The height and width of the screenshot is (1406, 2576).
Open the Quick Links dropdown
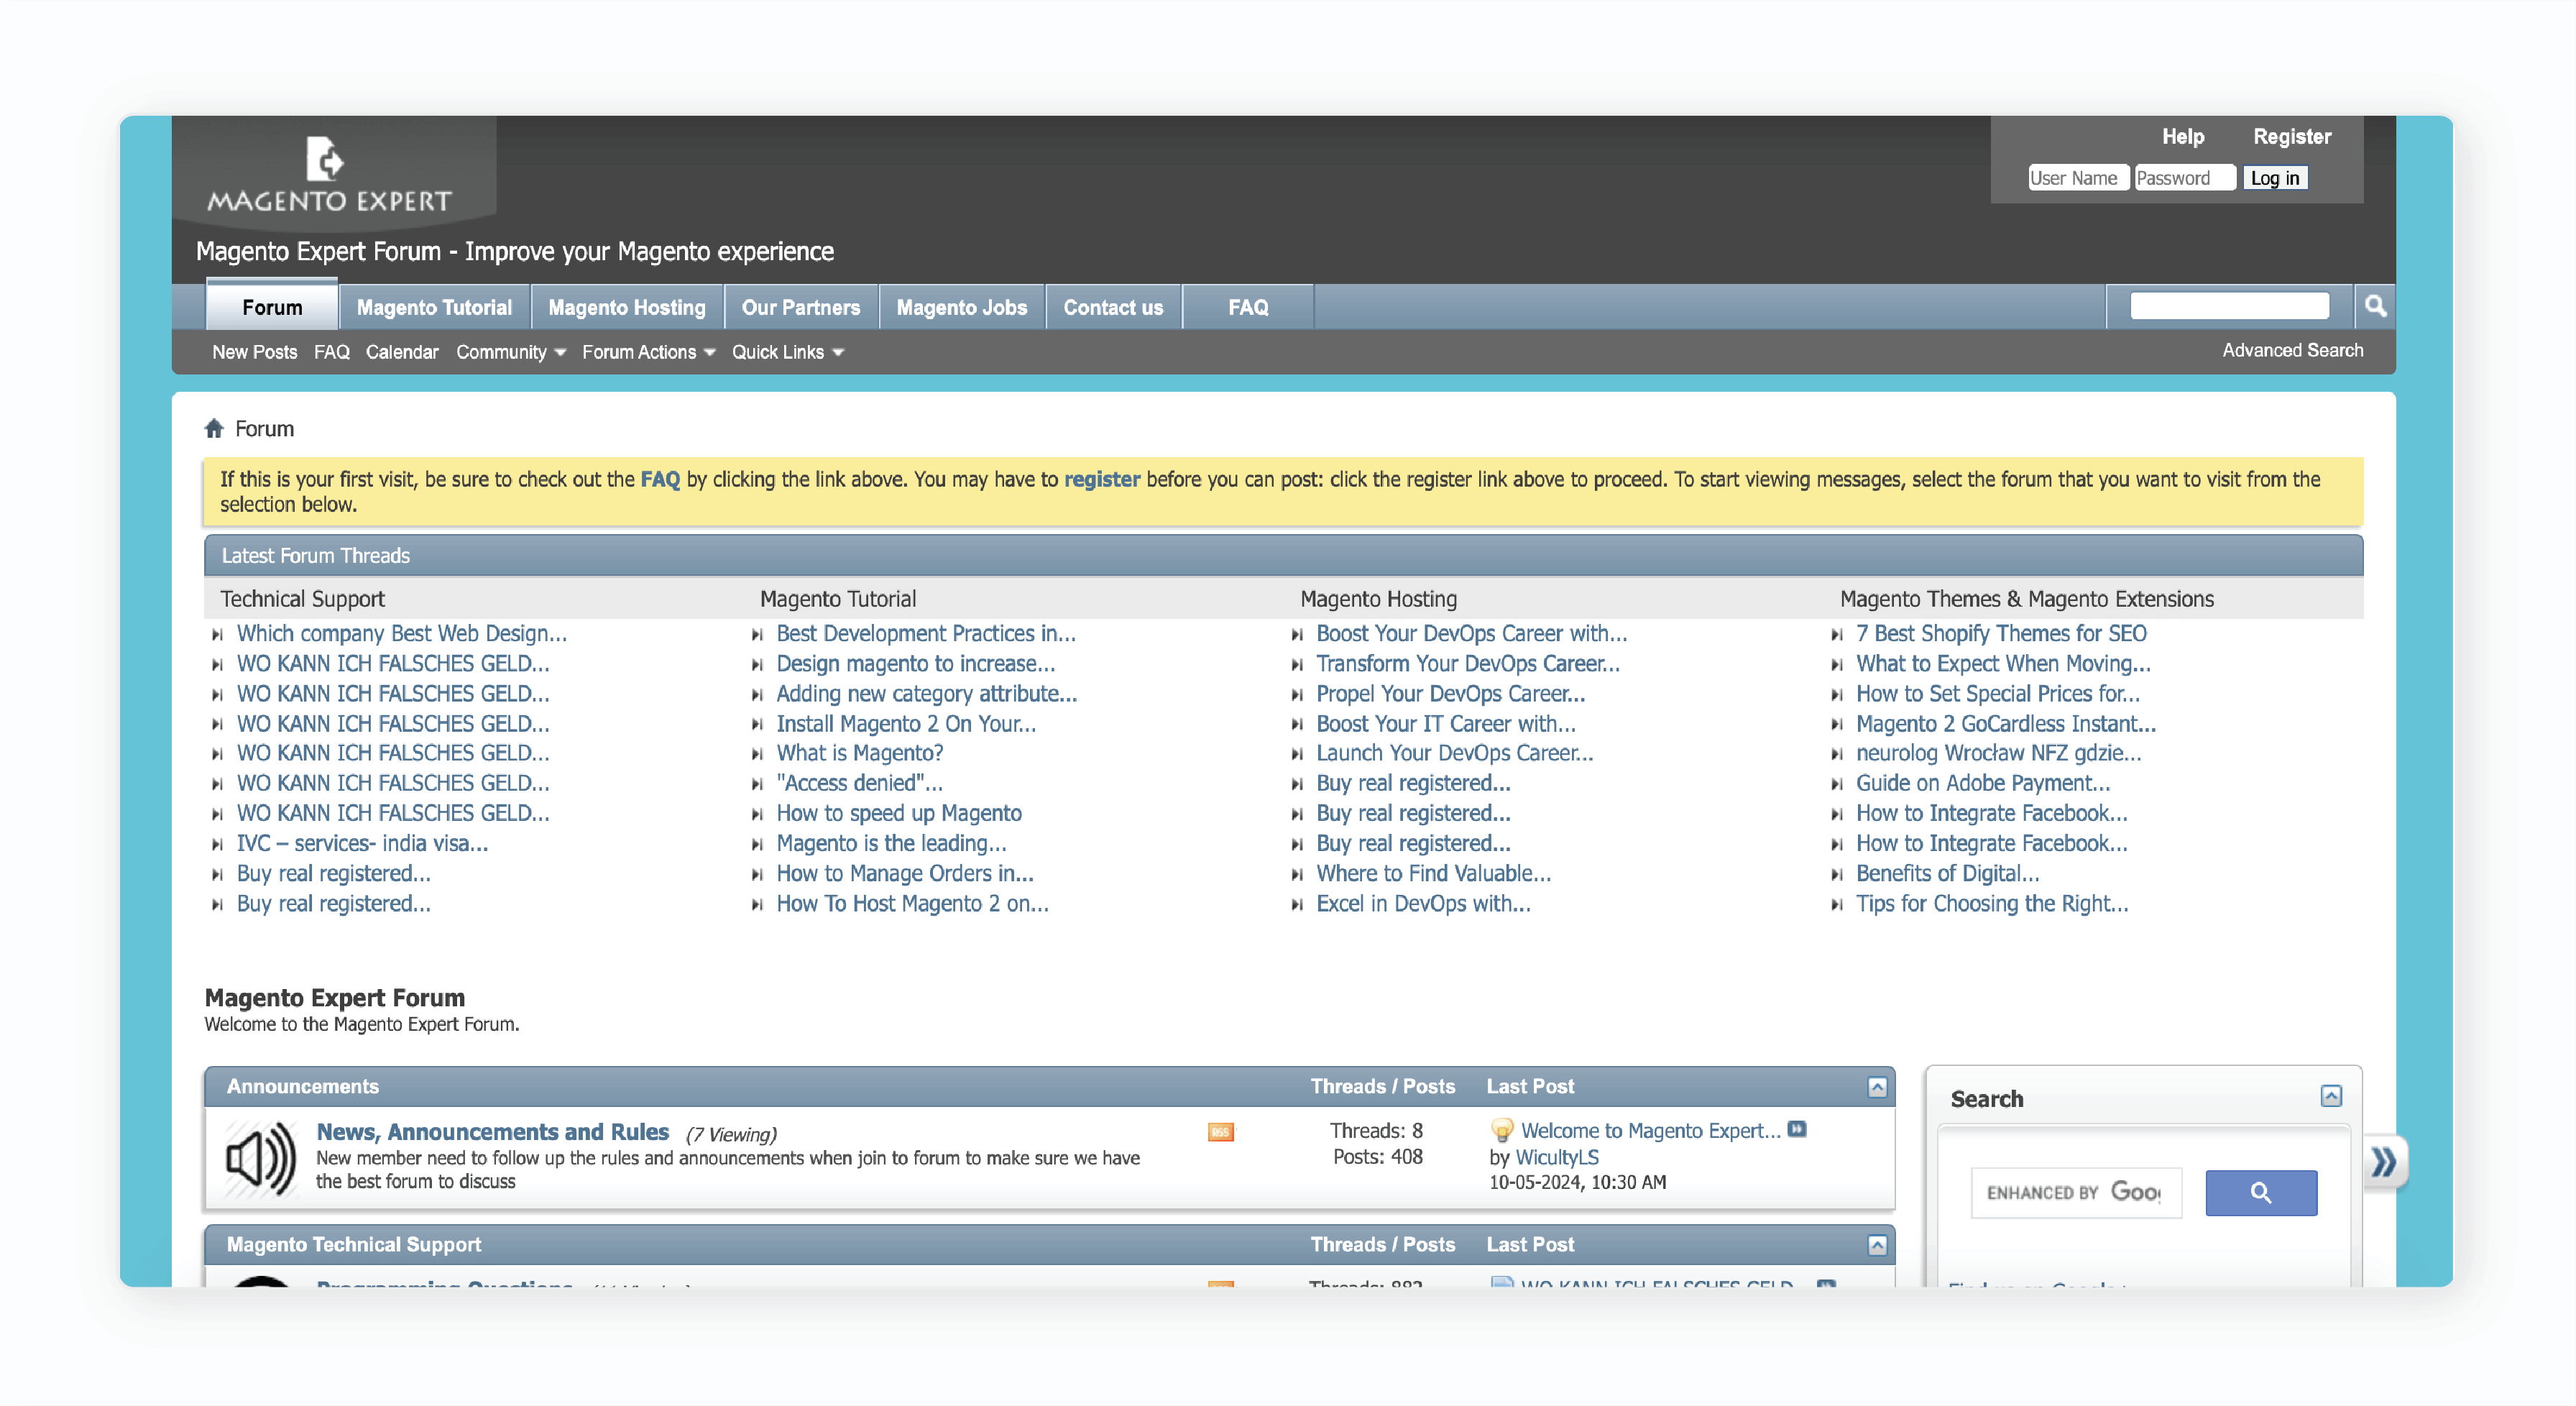point(788,352)
